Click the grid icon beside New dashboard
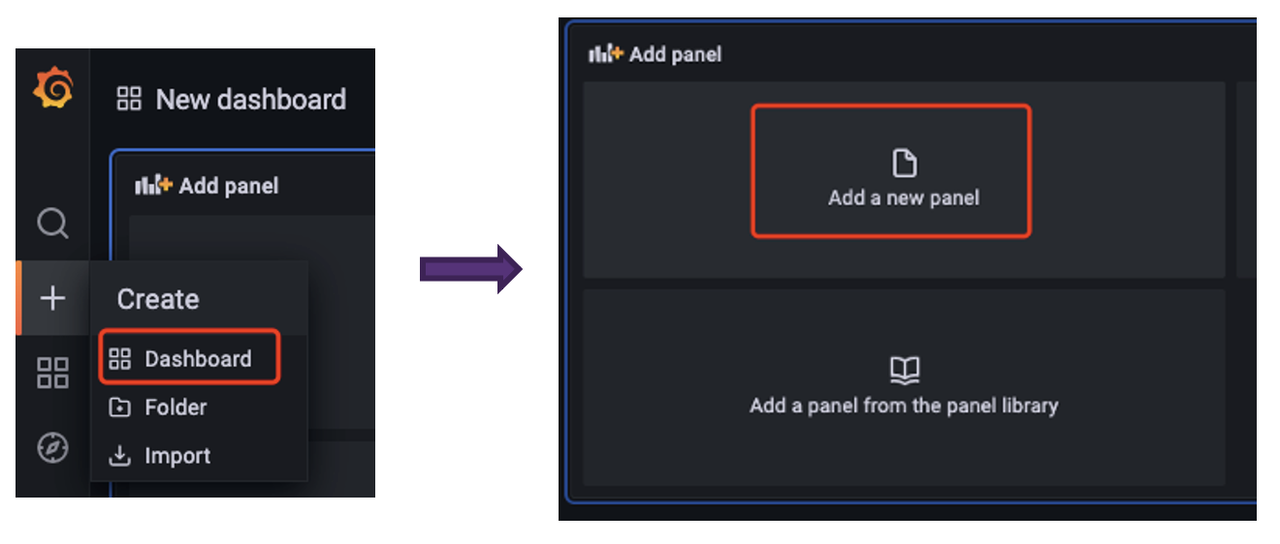Image resolution: width=1280 pixels, height=544 pixels. pos(129,99)
